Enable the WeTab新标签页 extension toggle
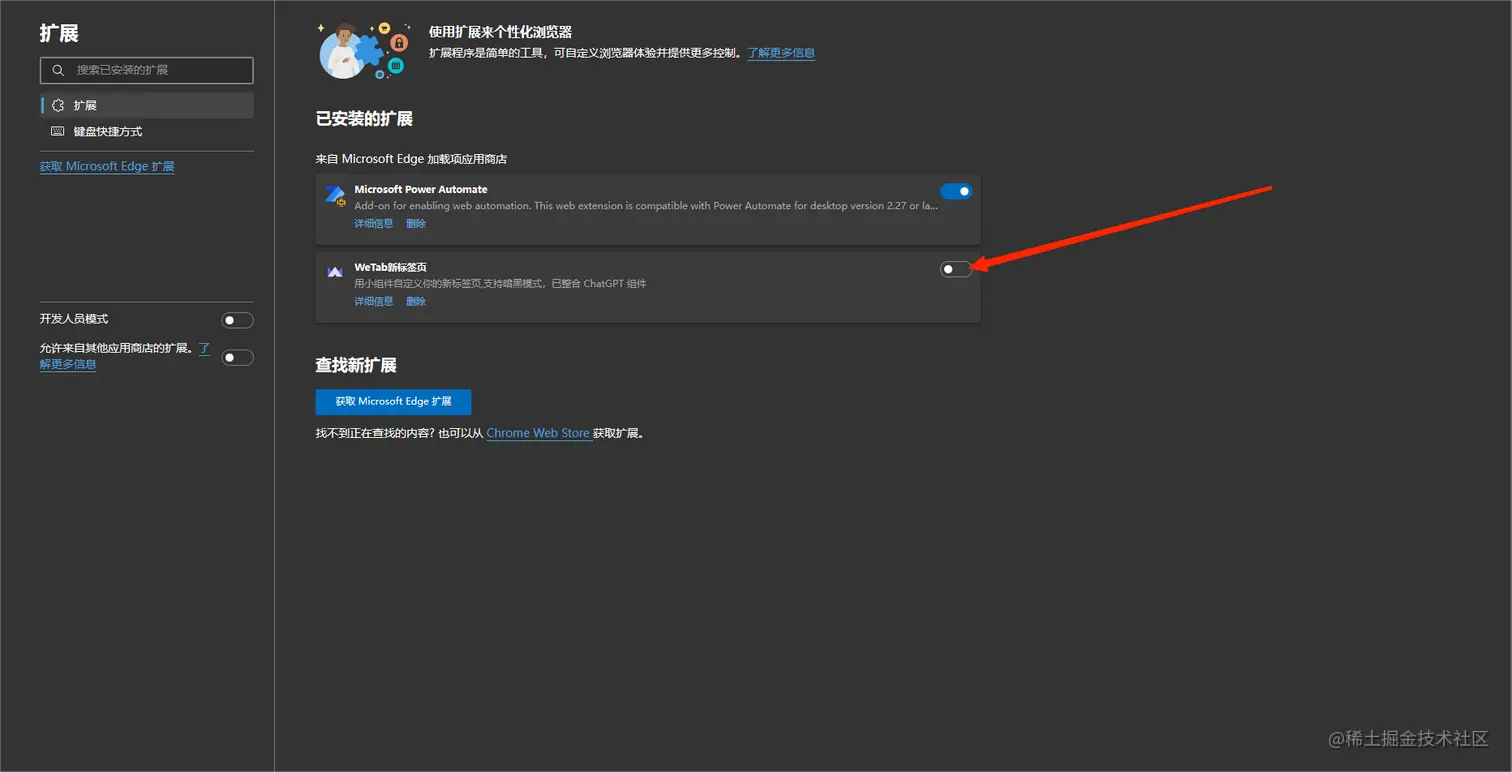1512x772 pixels. 956,269
